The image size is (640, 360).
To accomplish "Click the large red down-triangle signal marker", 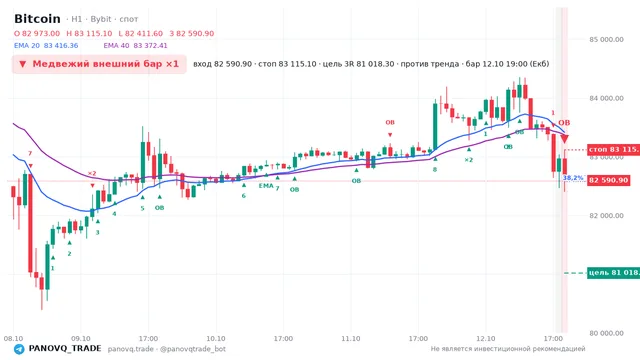I will click(x=564, y=139).
